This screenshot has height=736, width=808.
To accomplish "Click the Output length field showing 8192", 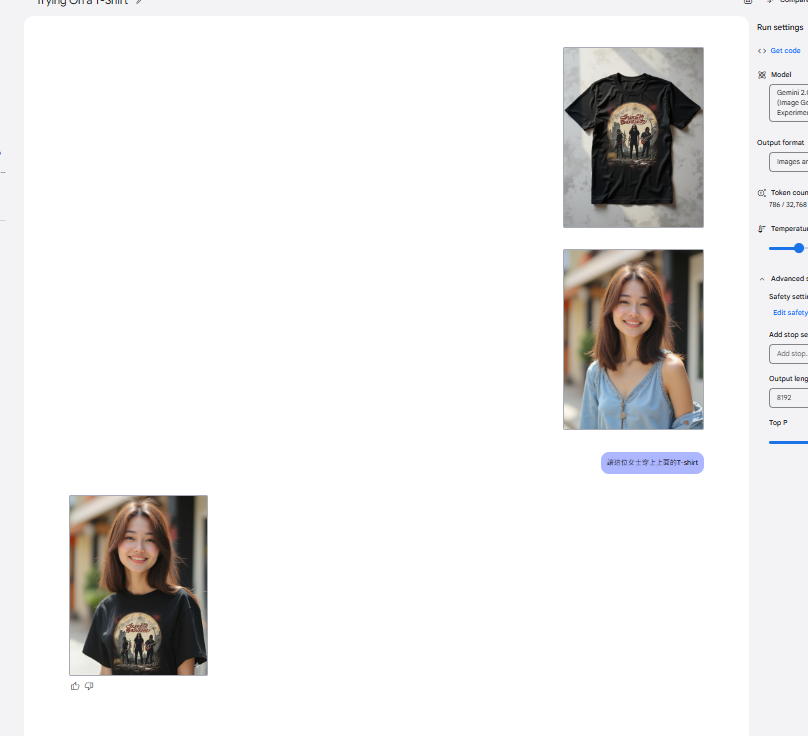I will (788, 398).
